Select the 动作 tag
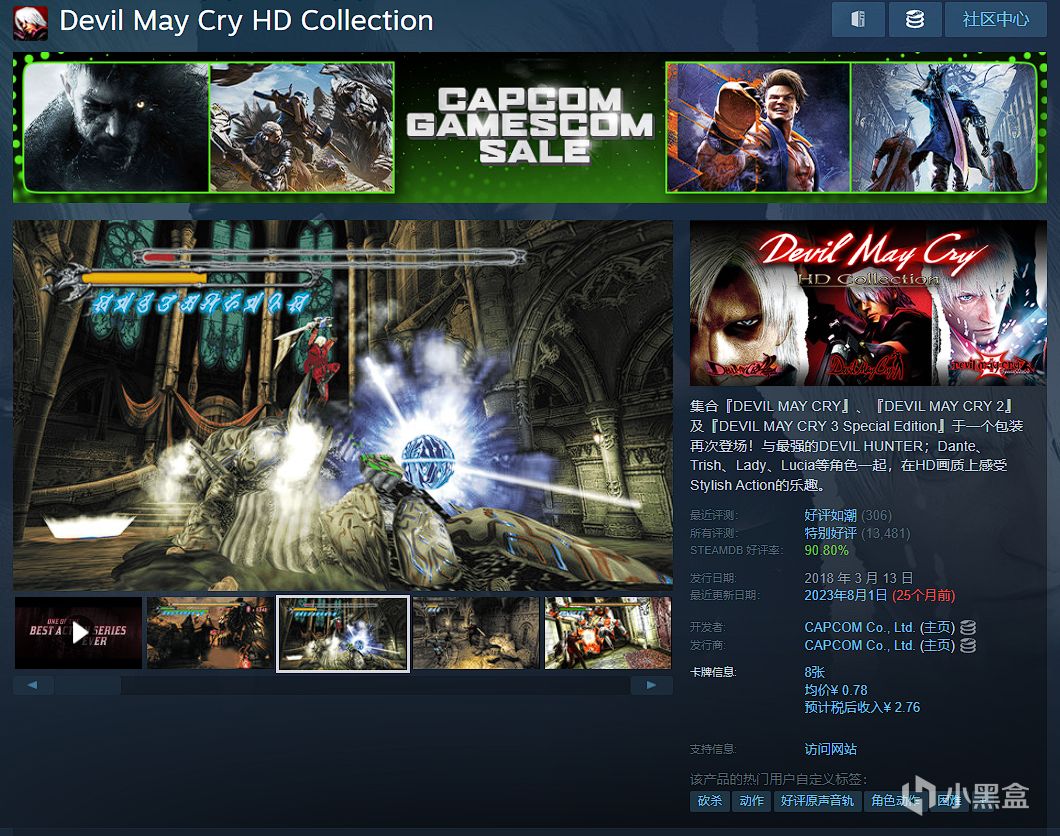The width and height of the screenshot is (1060, 836). tap(751, 801)
